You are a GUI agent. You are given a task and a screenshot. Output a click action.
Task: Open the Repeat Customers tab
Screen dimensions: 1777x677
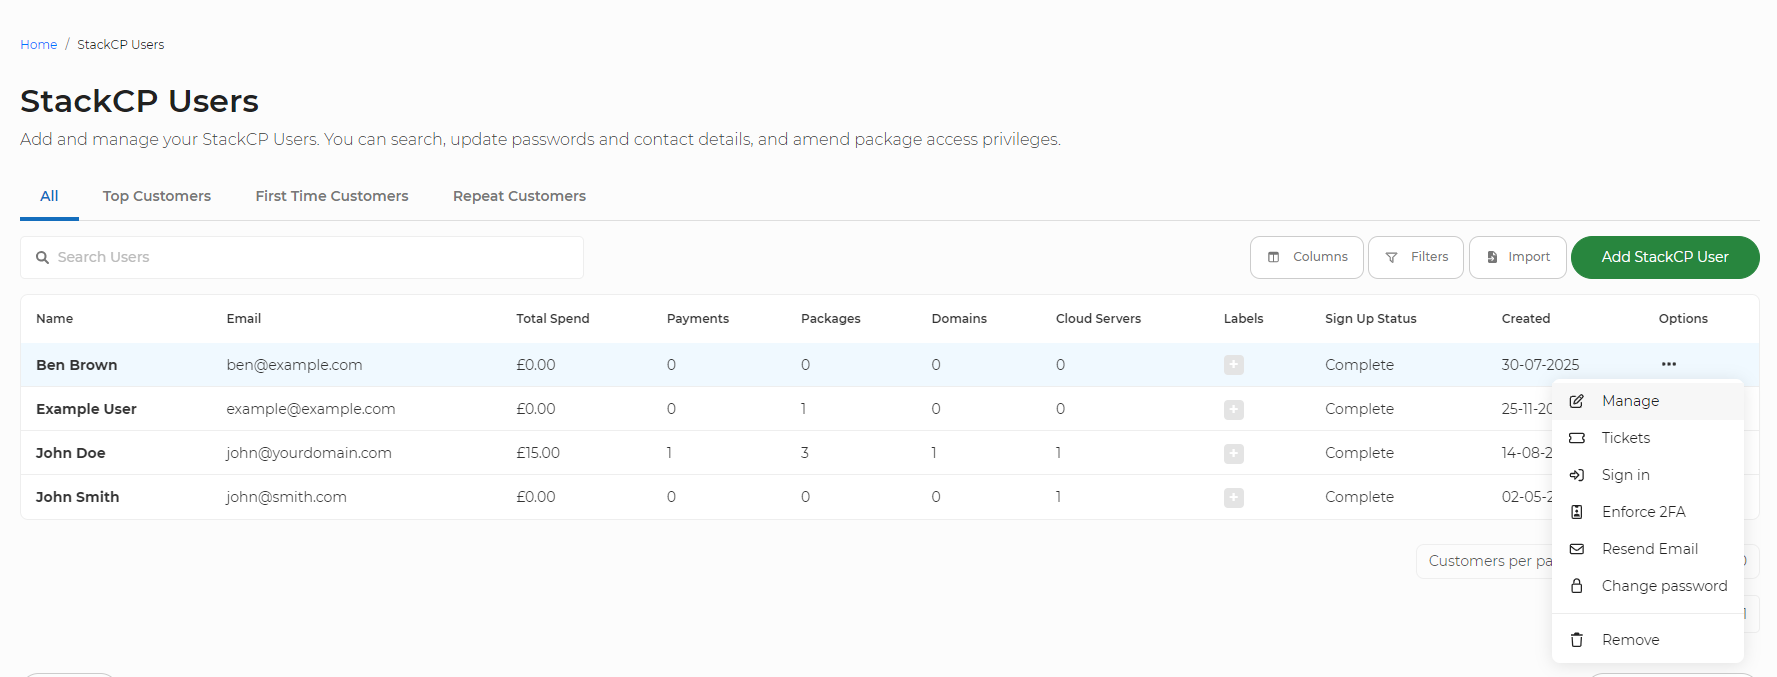point(519,196)
